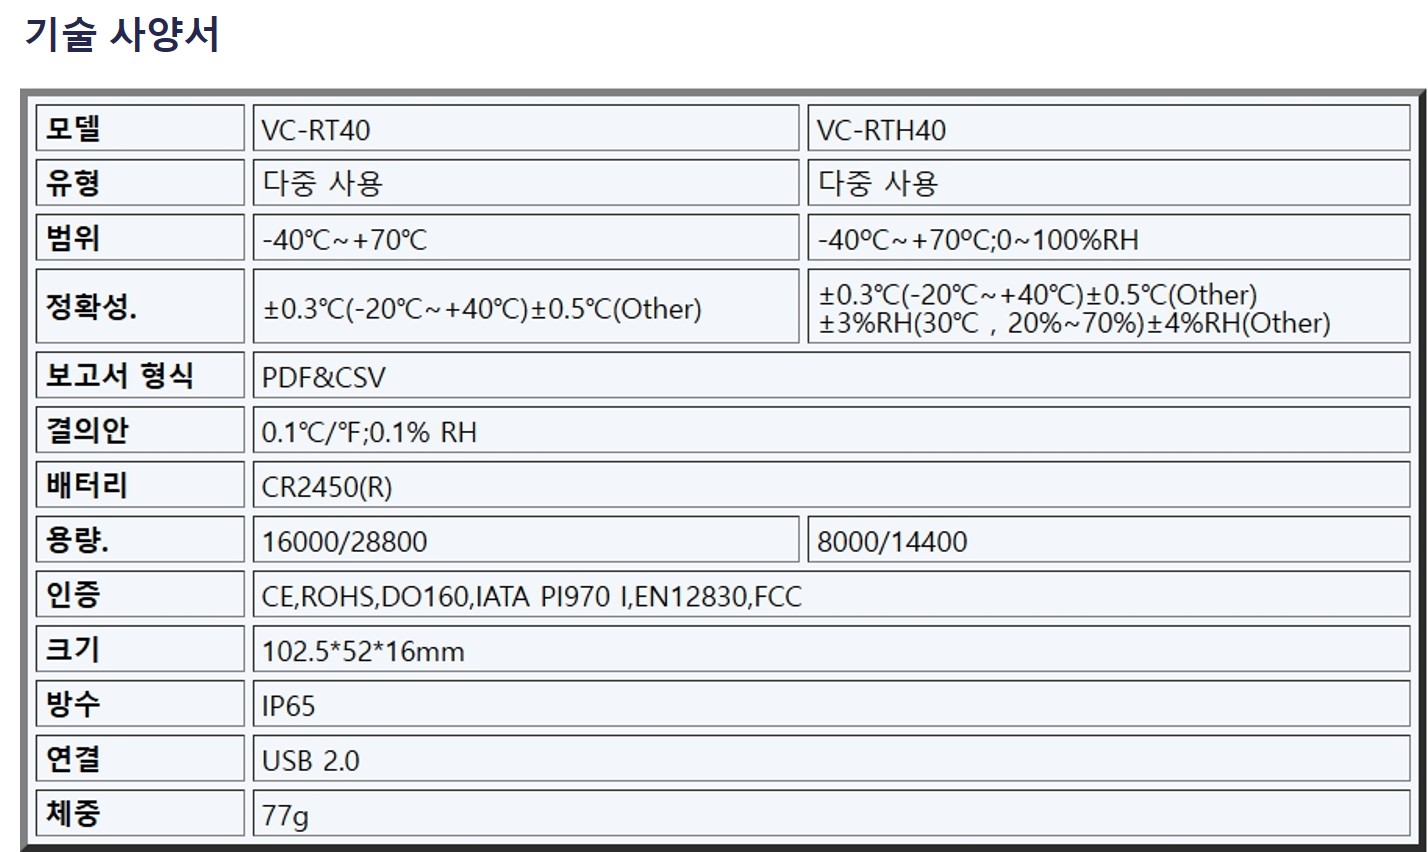Select the 77g weight cell

pyautogui.click(x=830, y=815)
